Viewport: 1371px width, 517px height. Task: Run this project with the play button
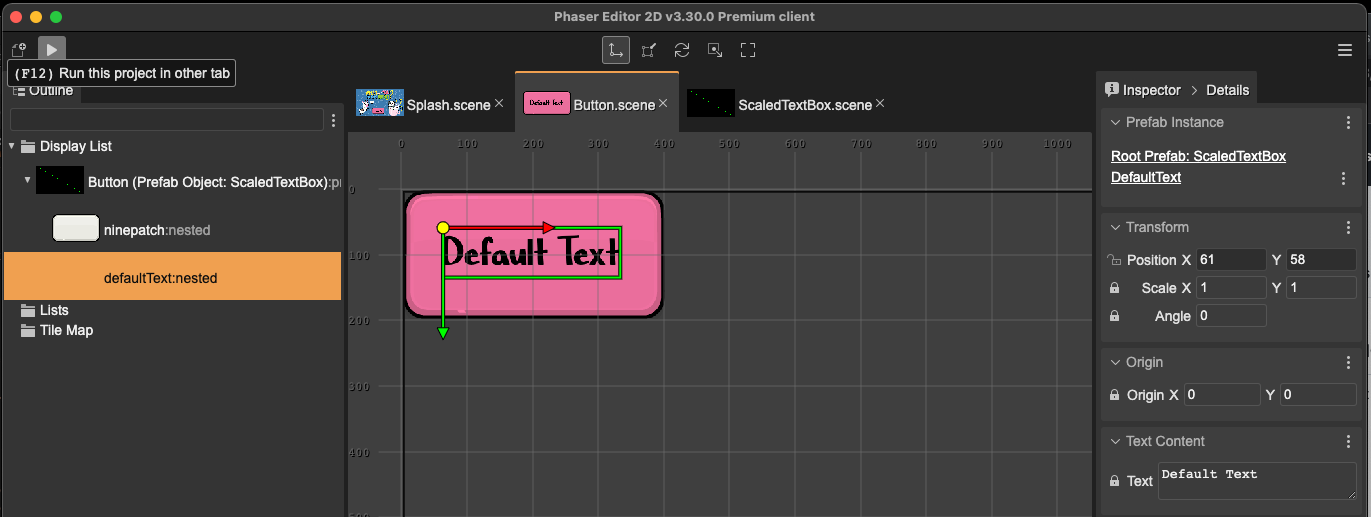coord(52,49)
